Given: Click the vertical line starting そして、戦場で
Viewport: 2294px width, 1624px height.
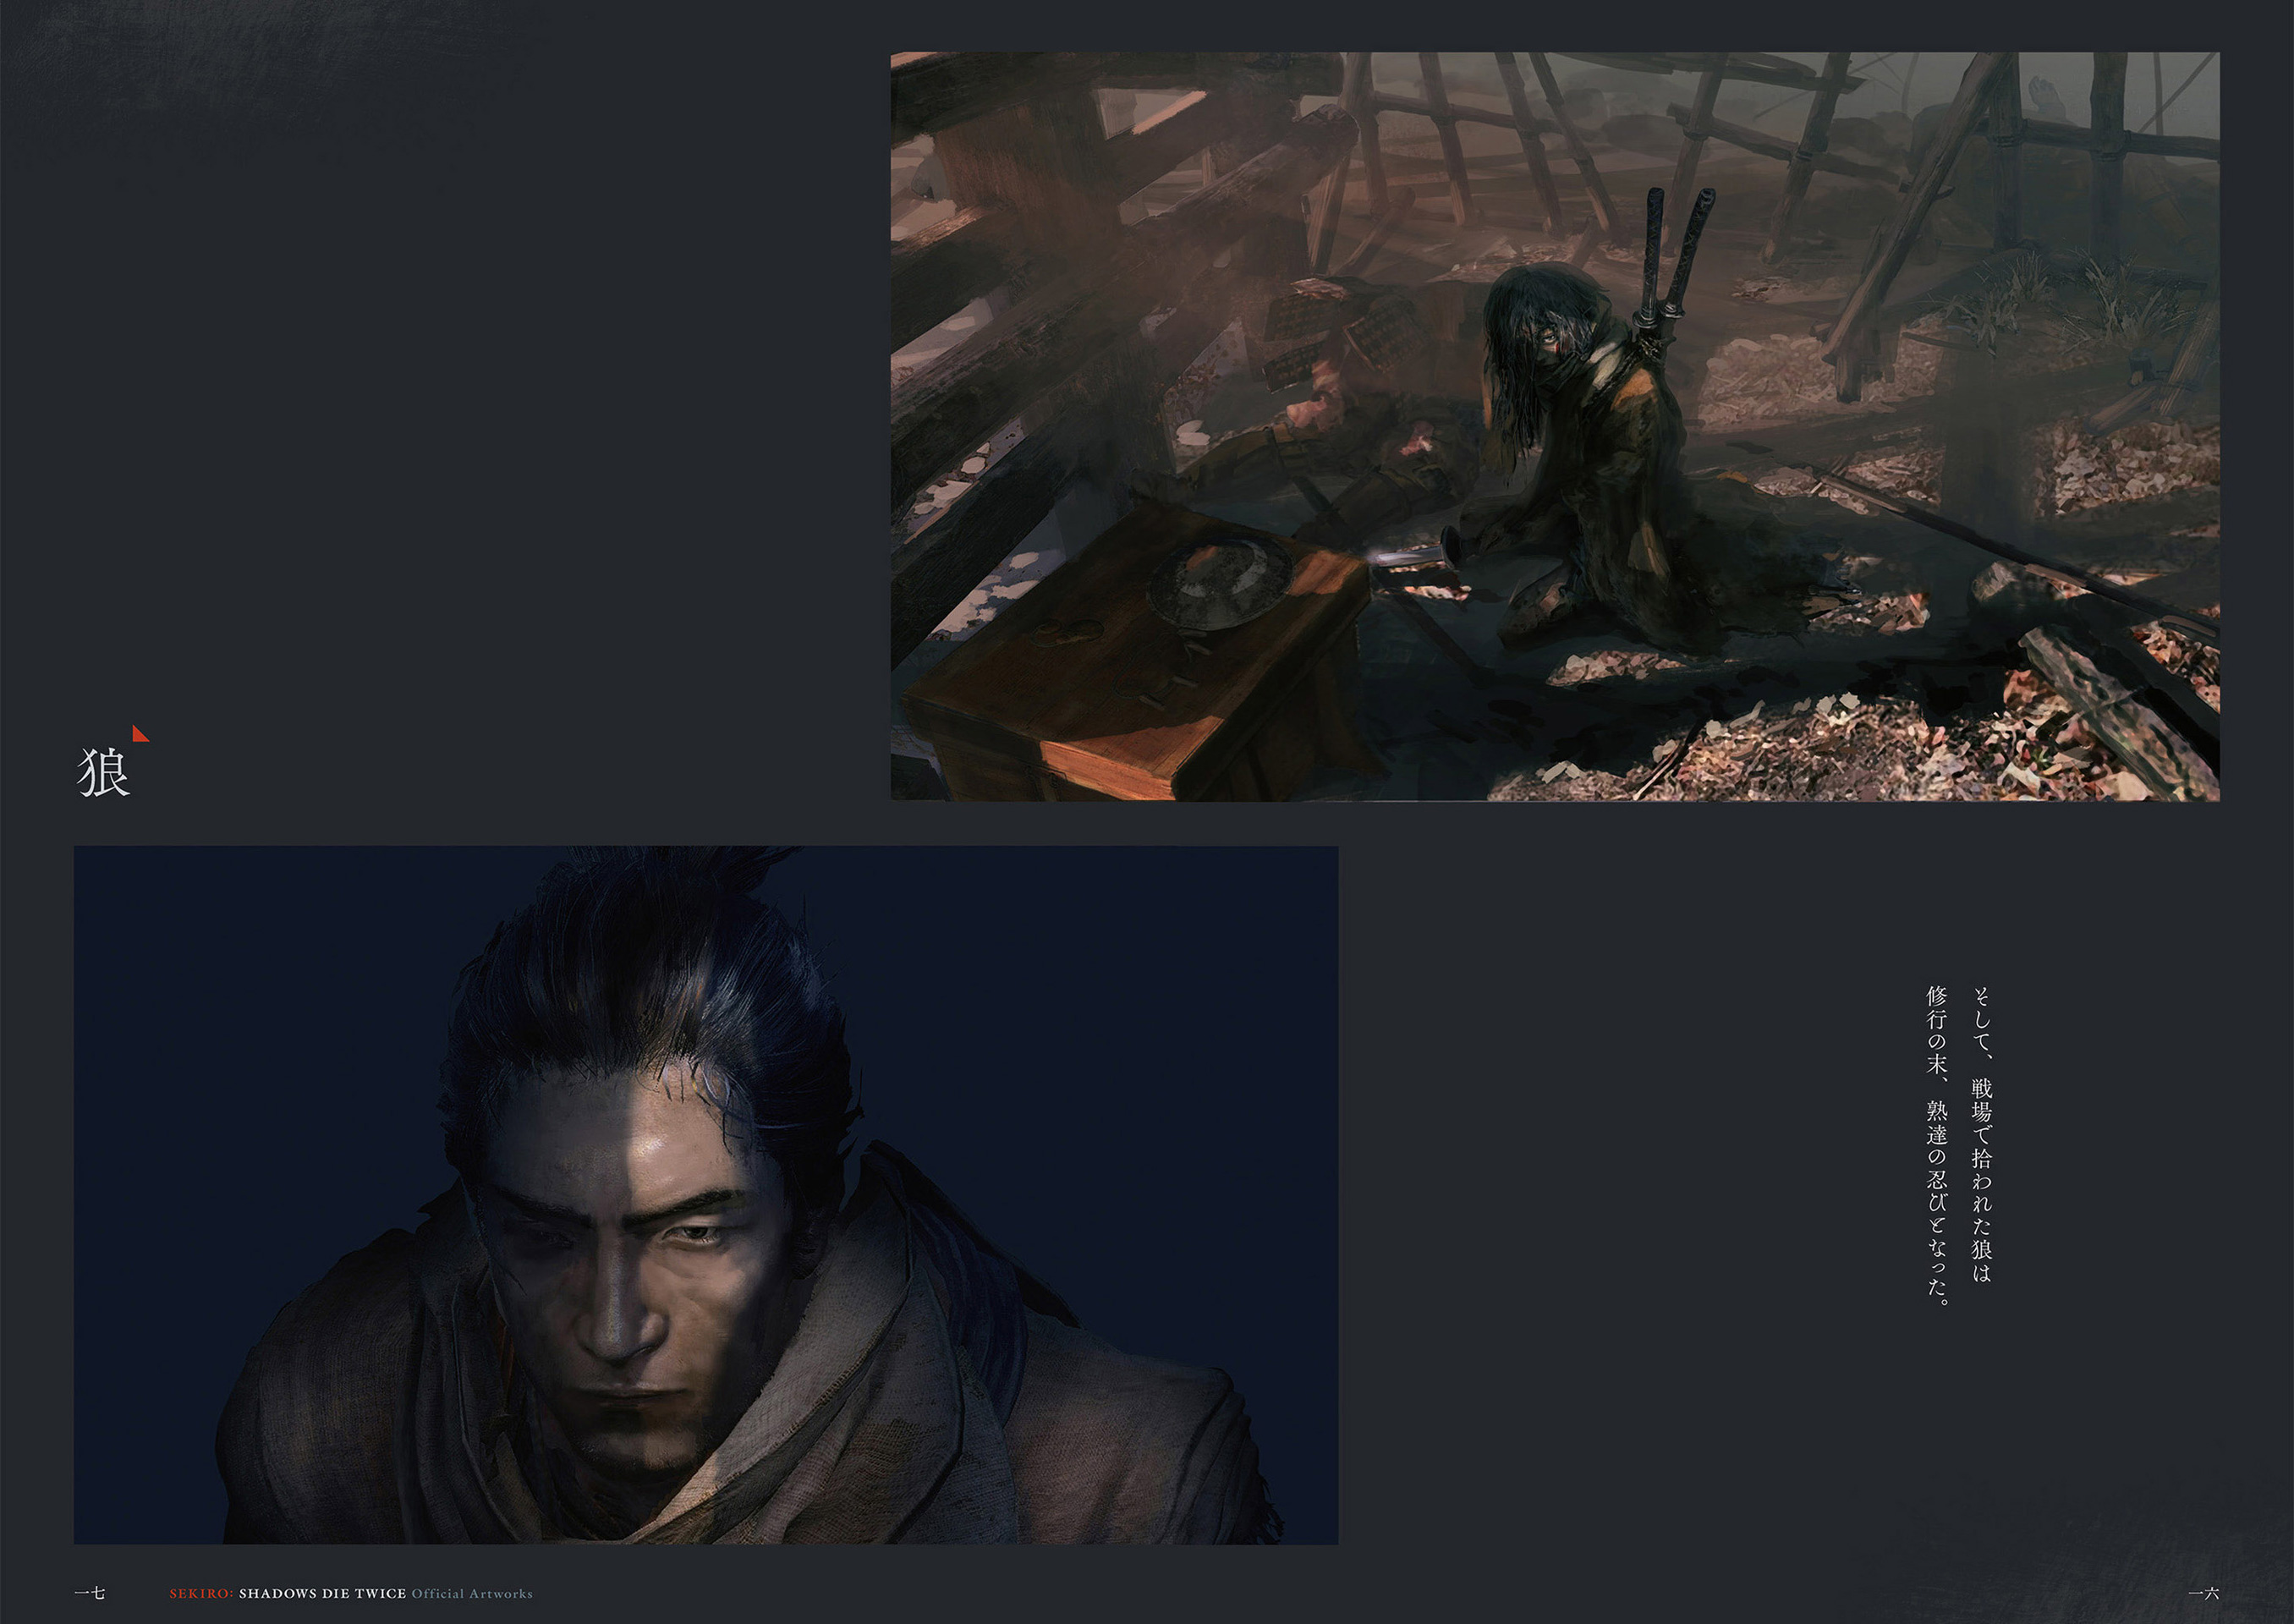Looking at the screenshot, I should pos(1981,1134).
